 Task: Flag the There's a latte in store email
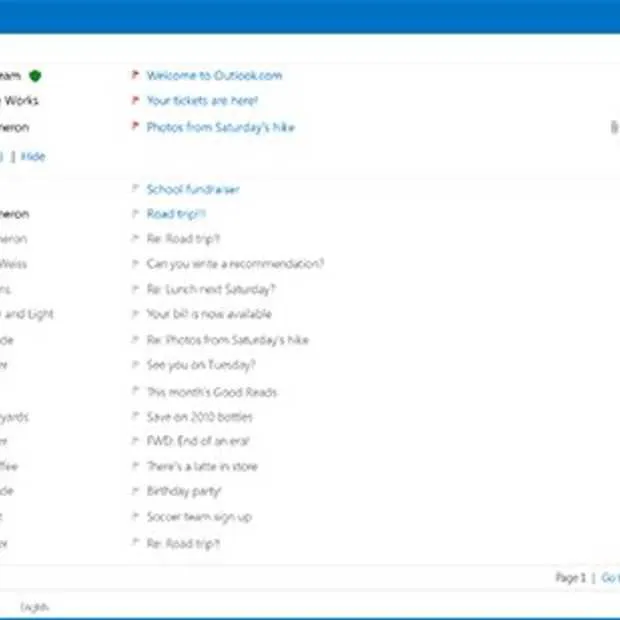[x=135, y=466]
